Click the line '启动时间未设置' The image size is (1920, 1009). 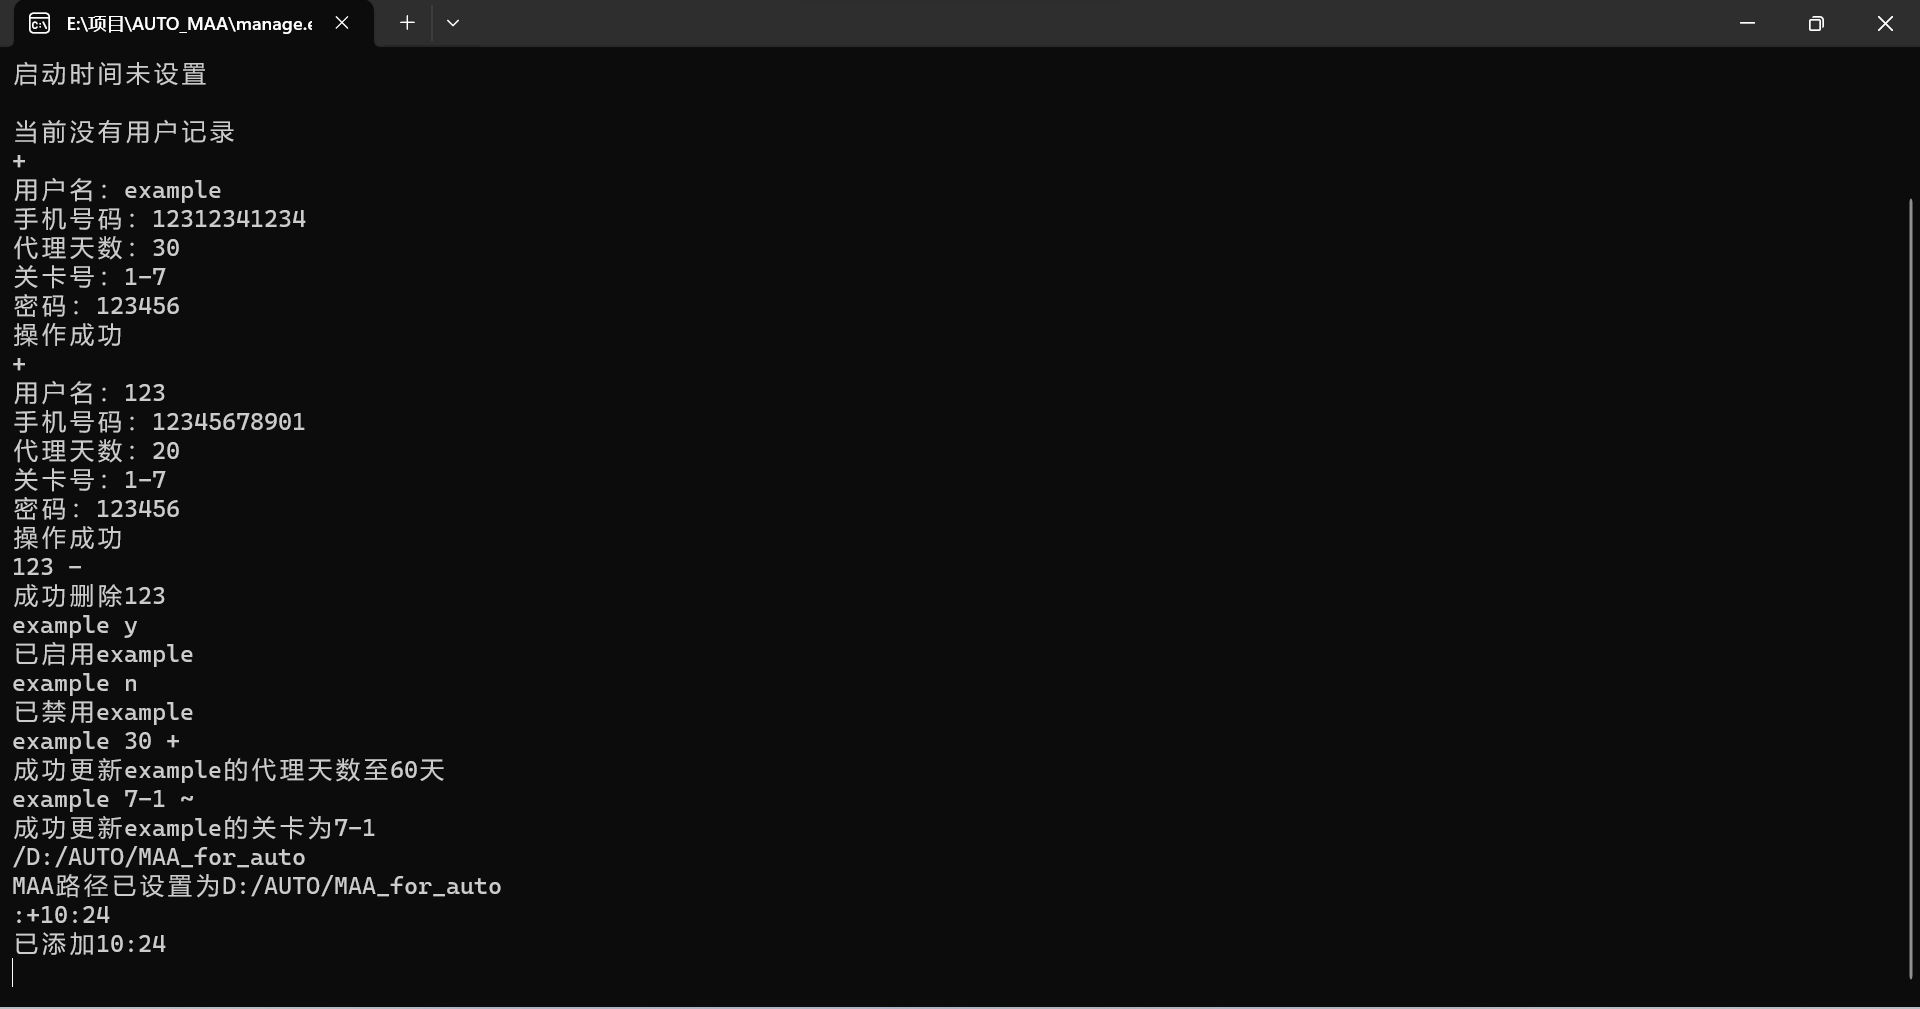coord(110,75)
